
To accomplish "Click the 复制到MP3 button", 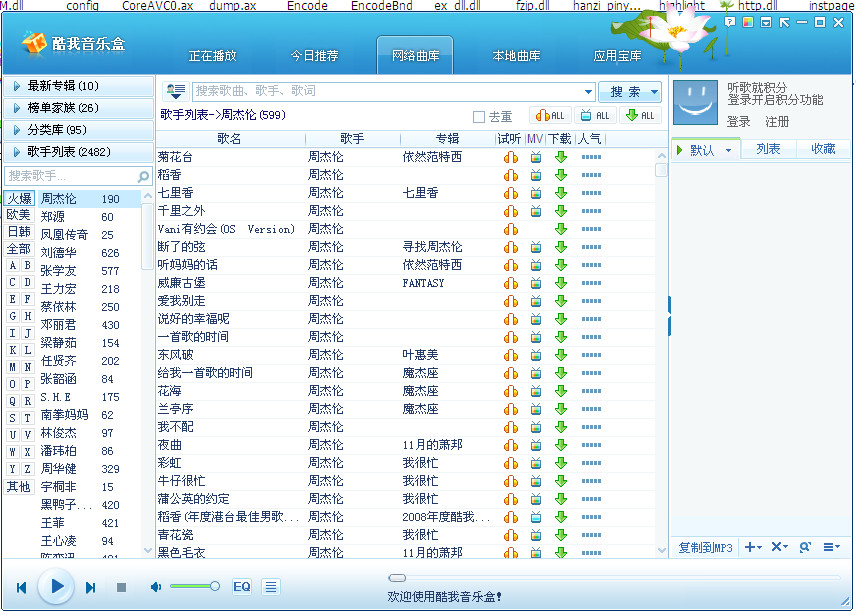I will [705, 548].
